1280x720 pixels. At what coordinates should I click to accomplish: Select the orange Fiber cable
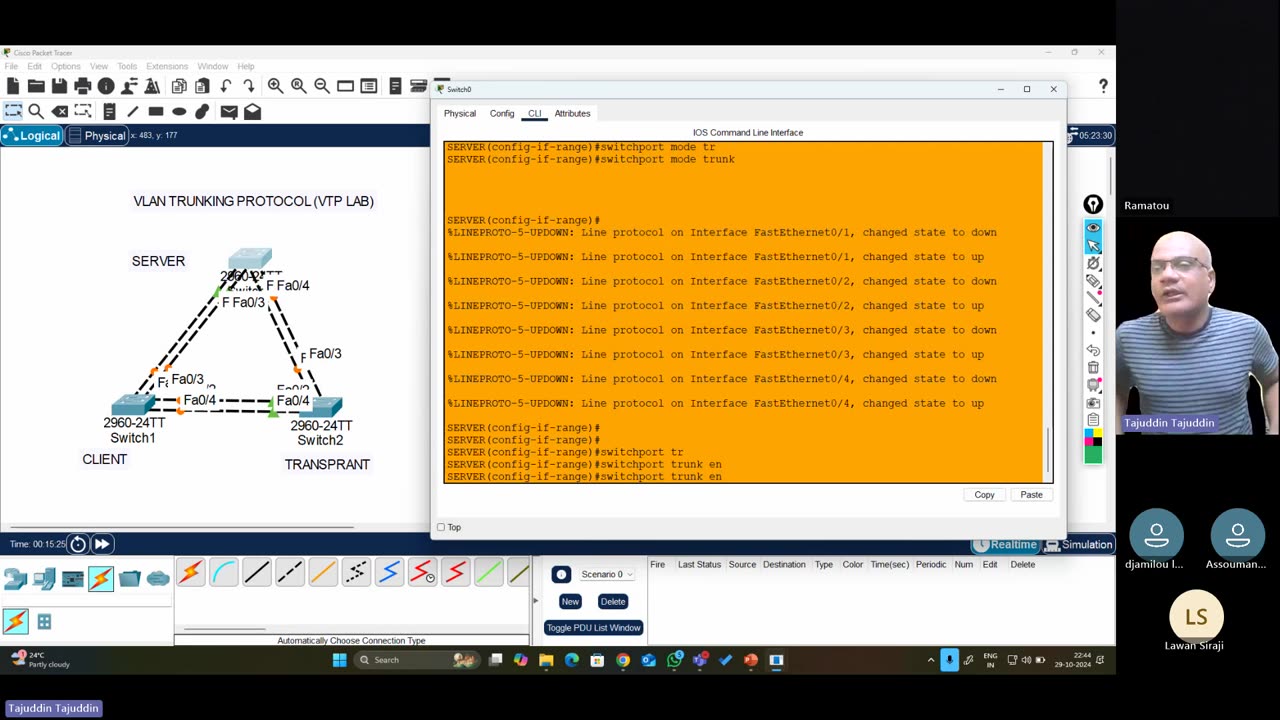click(322, 572)
